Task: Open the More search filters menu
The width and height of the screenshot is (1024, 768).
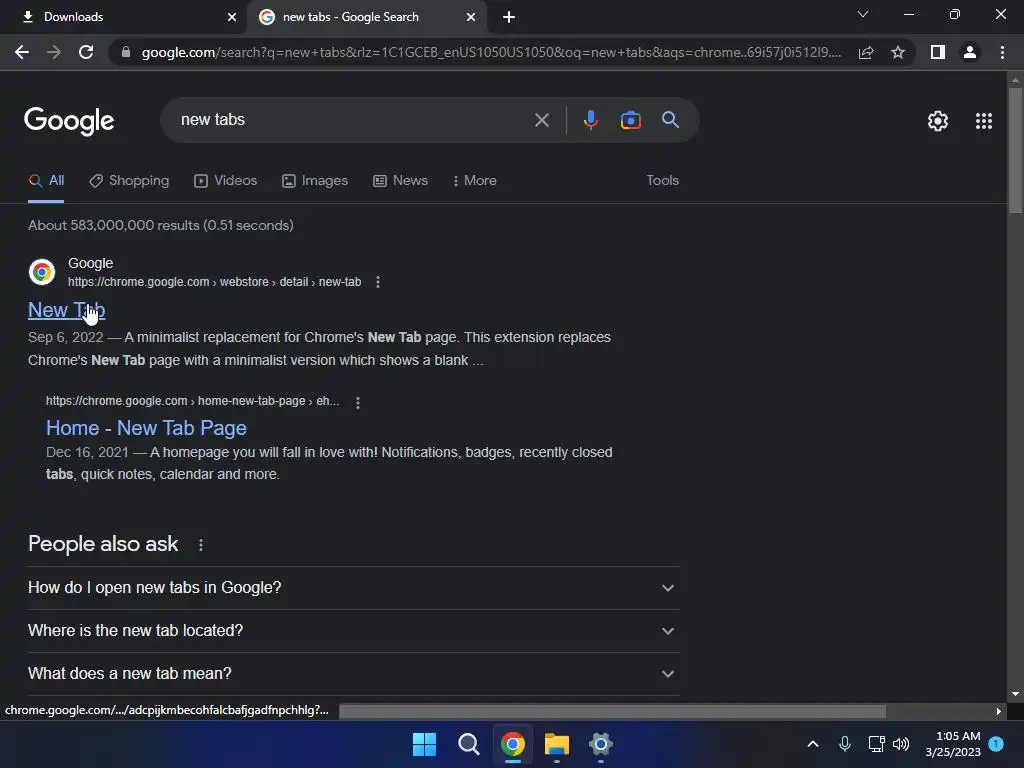Action: tap(475, 181)
